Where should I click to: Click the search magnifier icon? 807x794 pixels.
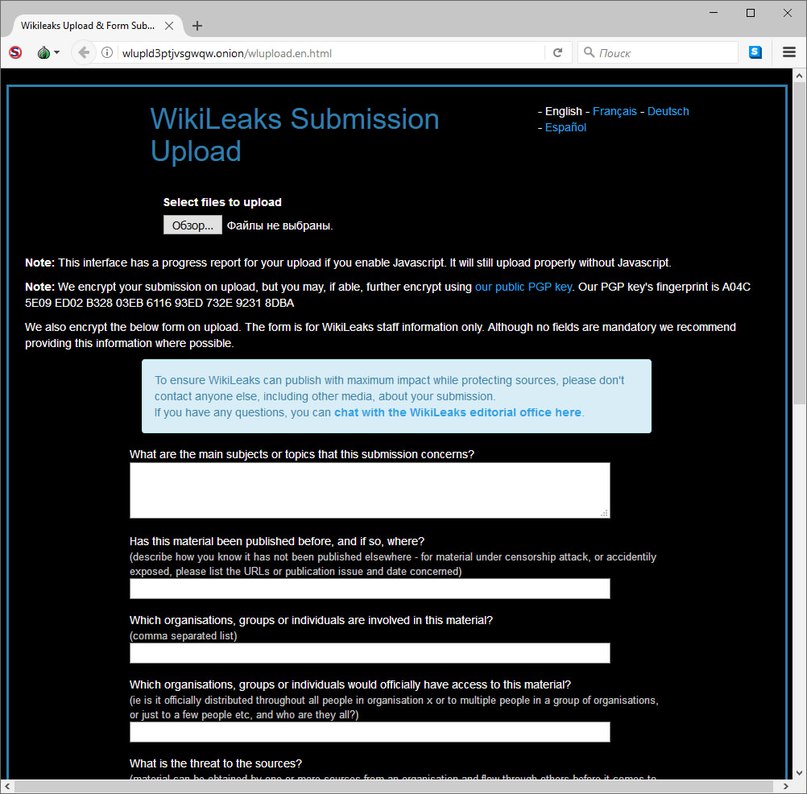589,52
